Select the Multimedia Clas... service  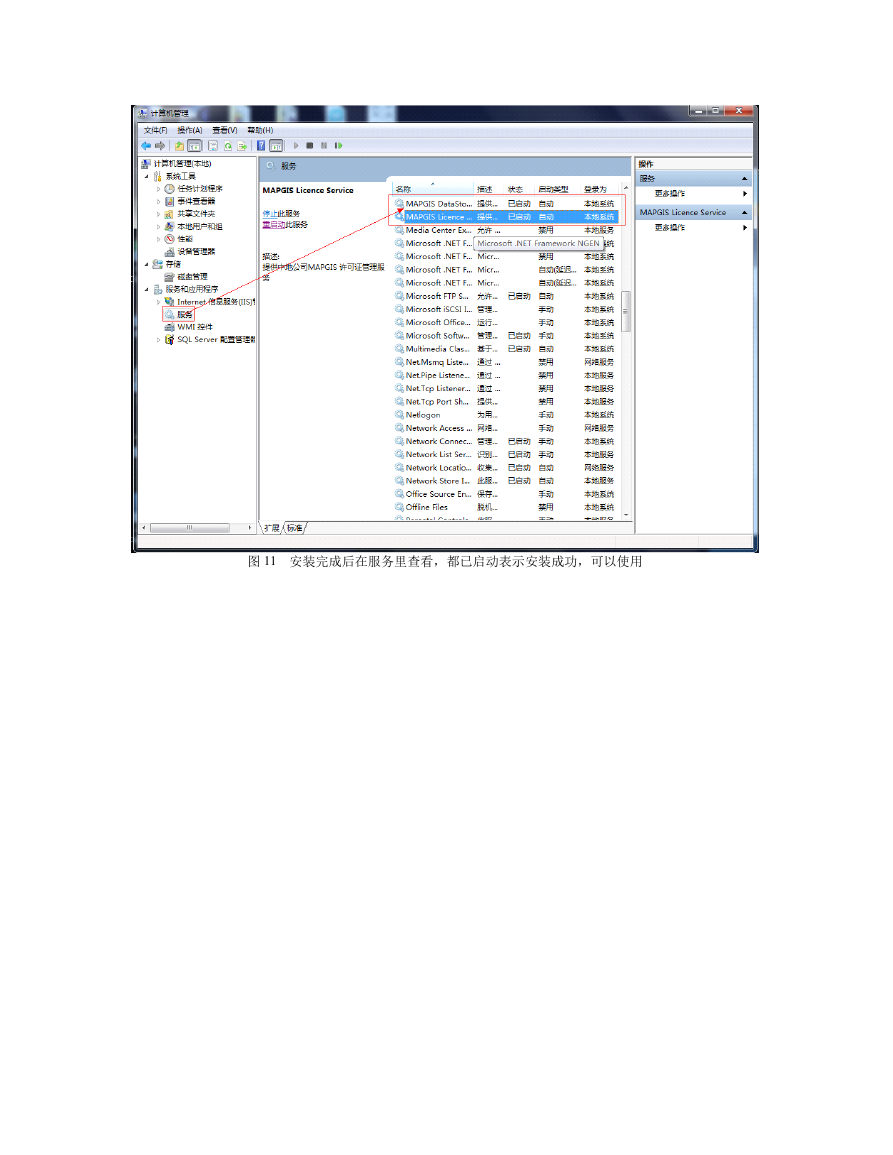coord(505,348)
